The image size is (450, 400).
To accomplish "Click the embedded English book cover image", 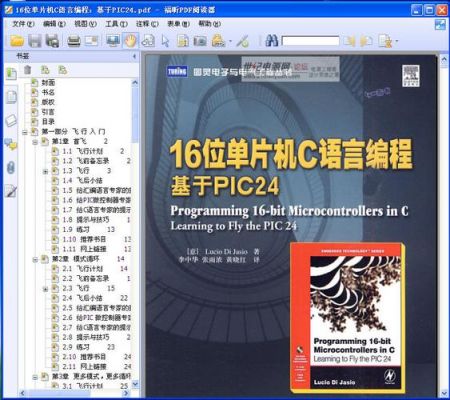I will click(347, 318).
